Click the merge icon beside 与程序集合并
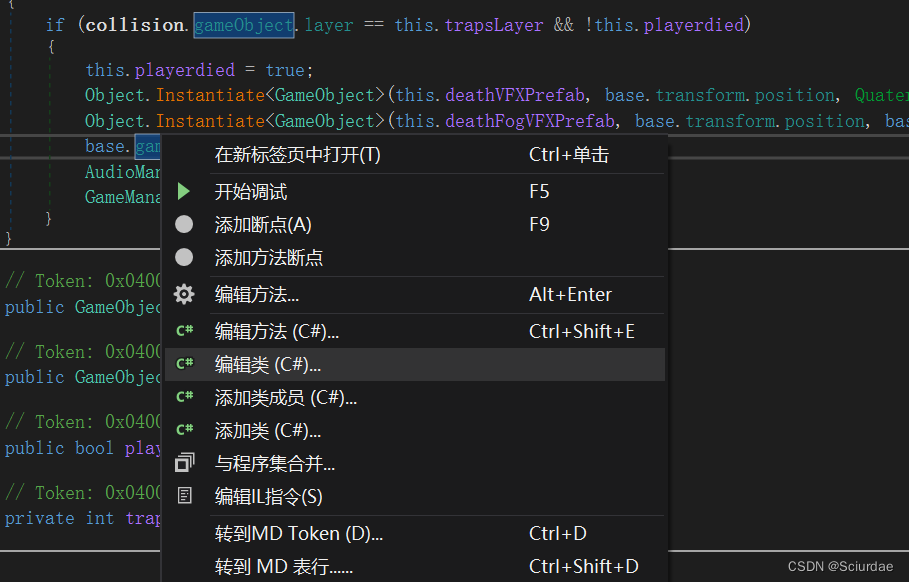Screen dimensions: 909x582 [184, 463]
